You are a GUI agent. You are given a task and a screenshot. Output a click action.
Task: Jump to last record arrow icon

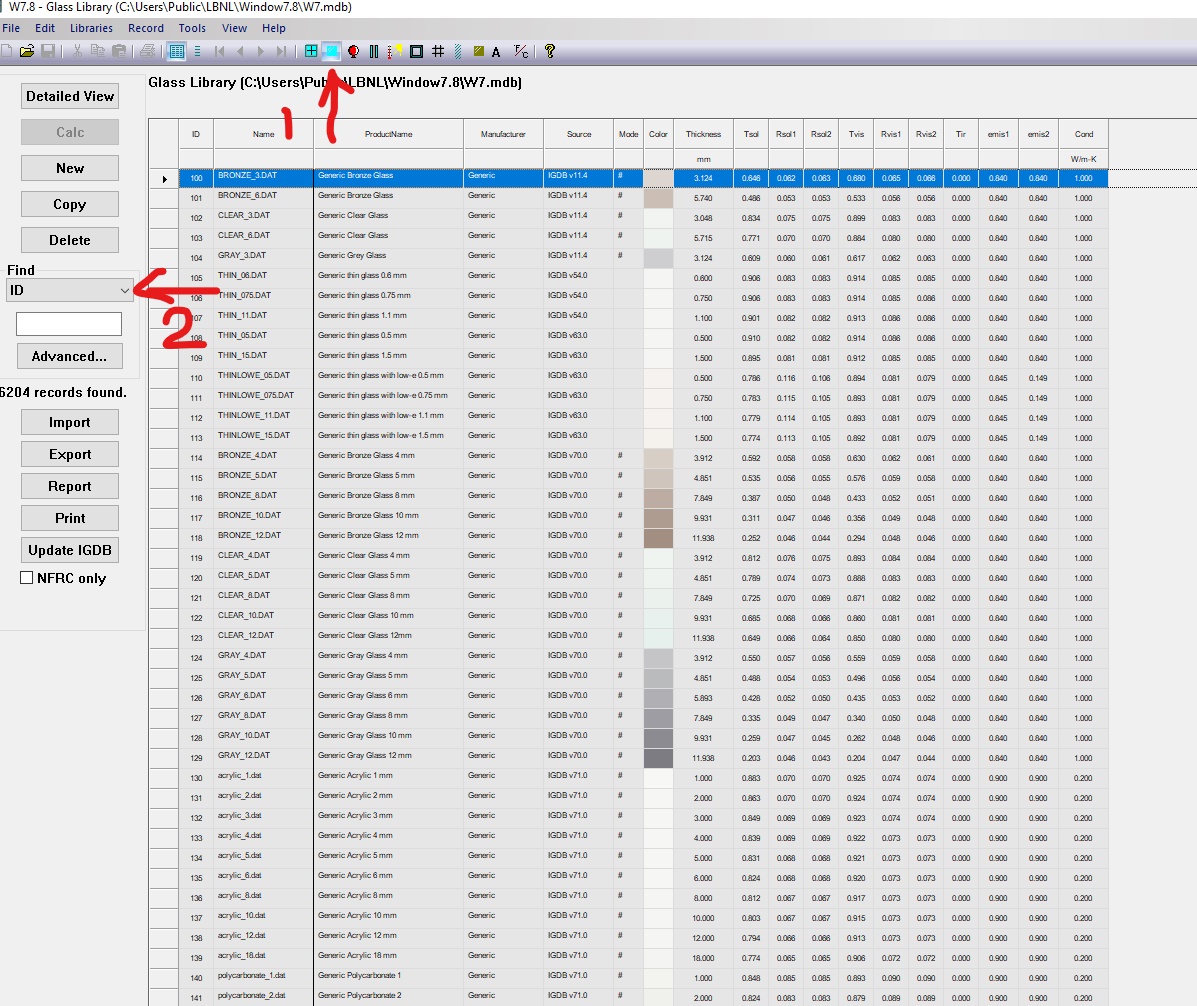(x=282, y=51)
